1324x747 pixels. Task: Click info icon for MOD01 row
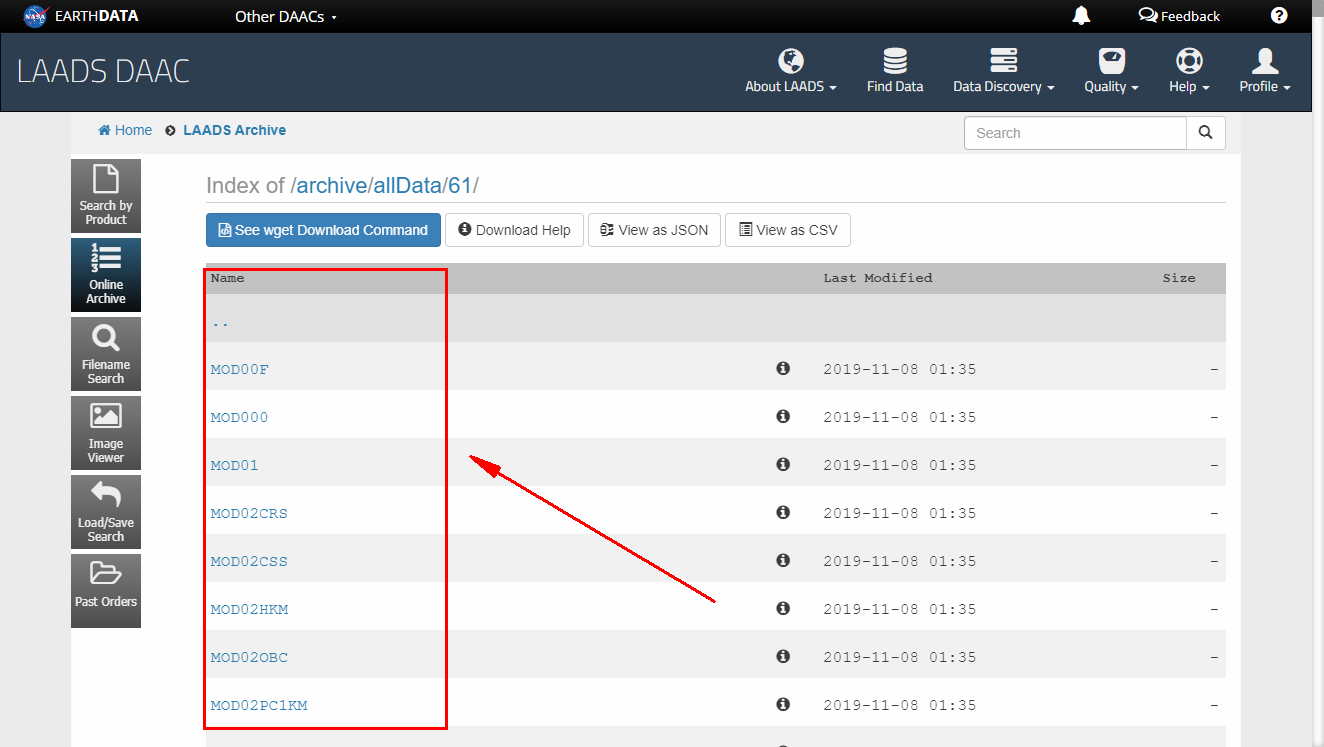(x=783, y=464)
